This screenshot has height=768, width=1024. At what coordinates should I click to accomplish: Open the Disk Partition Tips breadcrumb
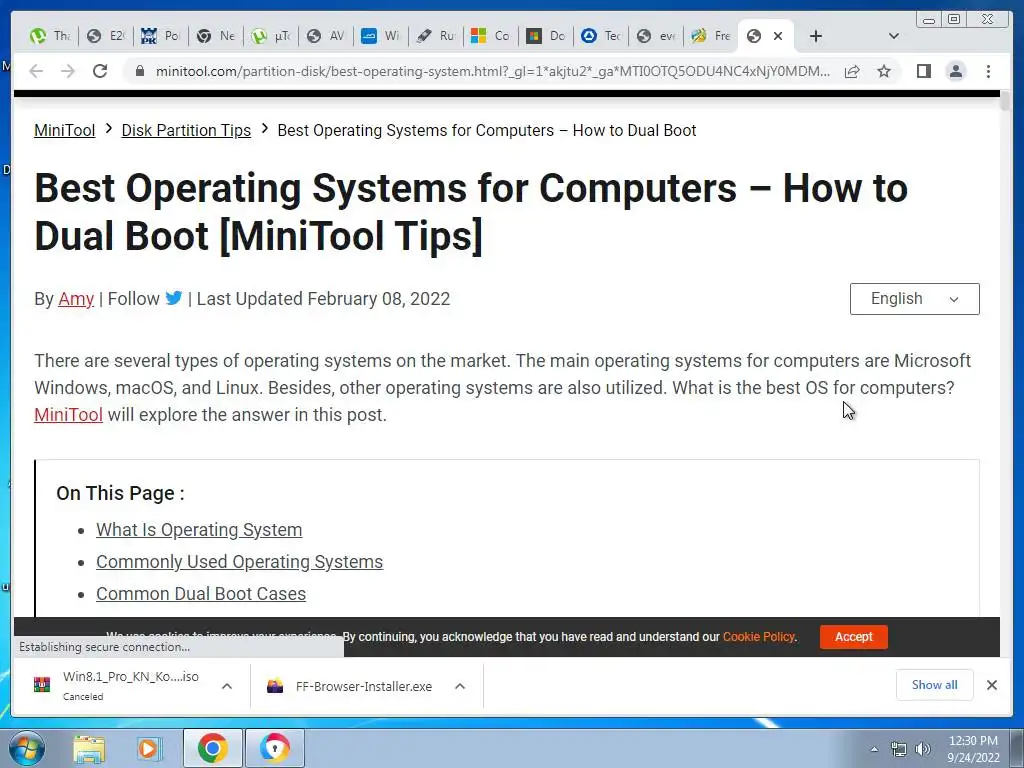186,130
